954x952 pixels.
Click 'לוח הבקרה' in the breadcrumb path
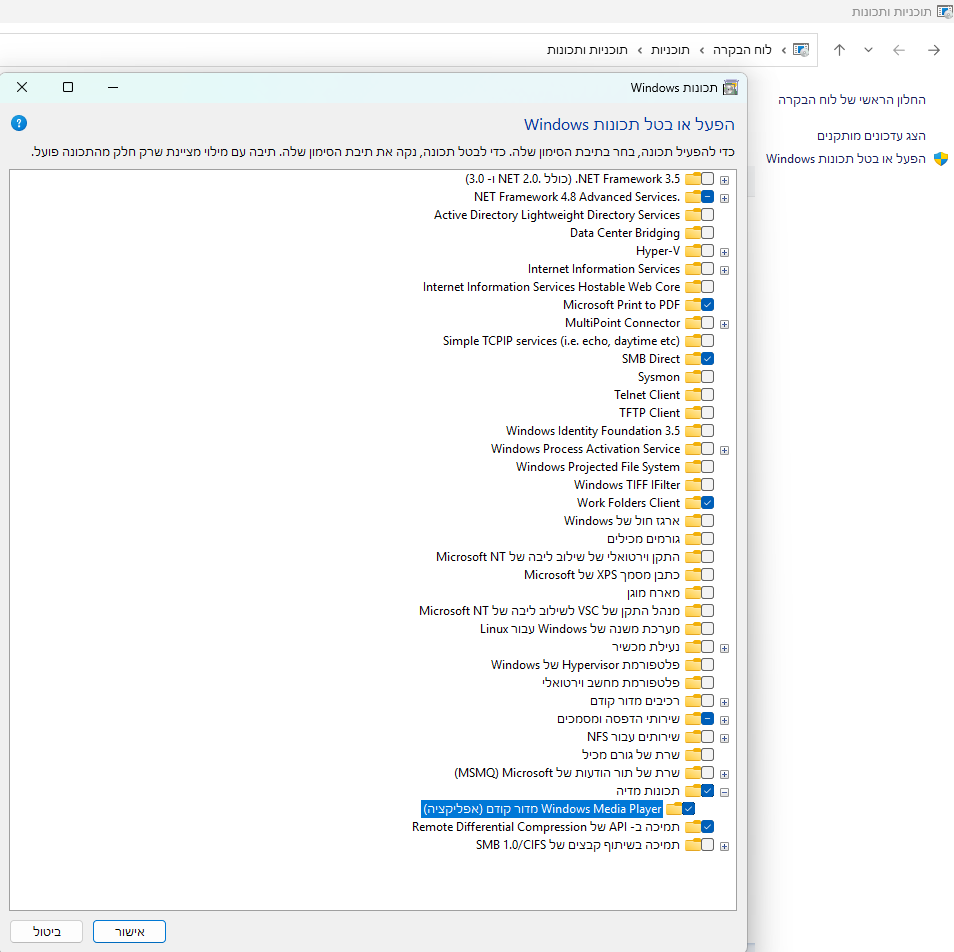(x=741, y=49)
